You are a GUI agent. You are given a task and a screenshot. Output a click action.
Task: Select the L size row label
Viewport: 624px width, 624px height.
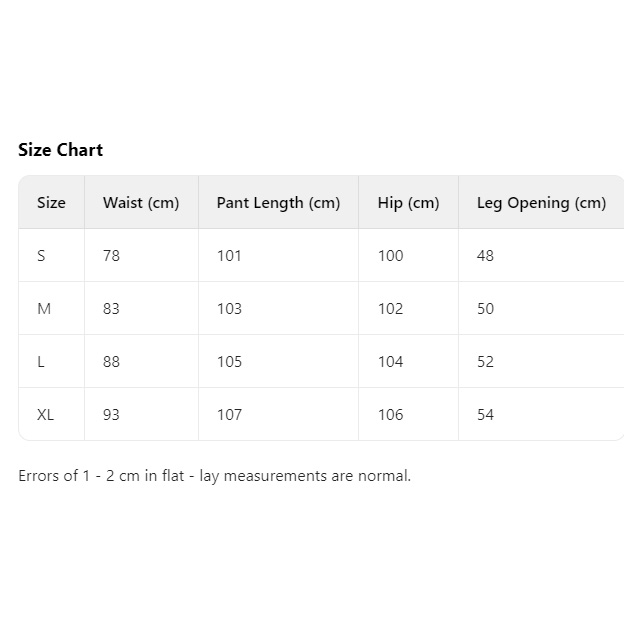pos(41,362)
